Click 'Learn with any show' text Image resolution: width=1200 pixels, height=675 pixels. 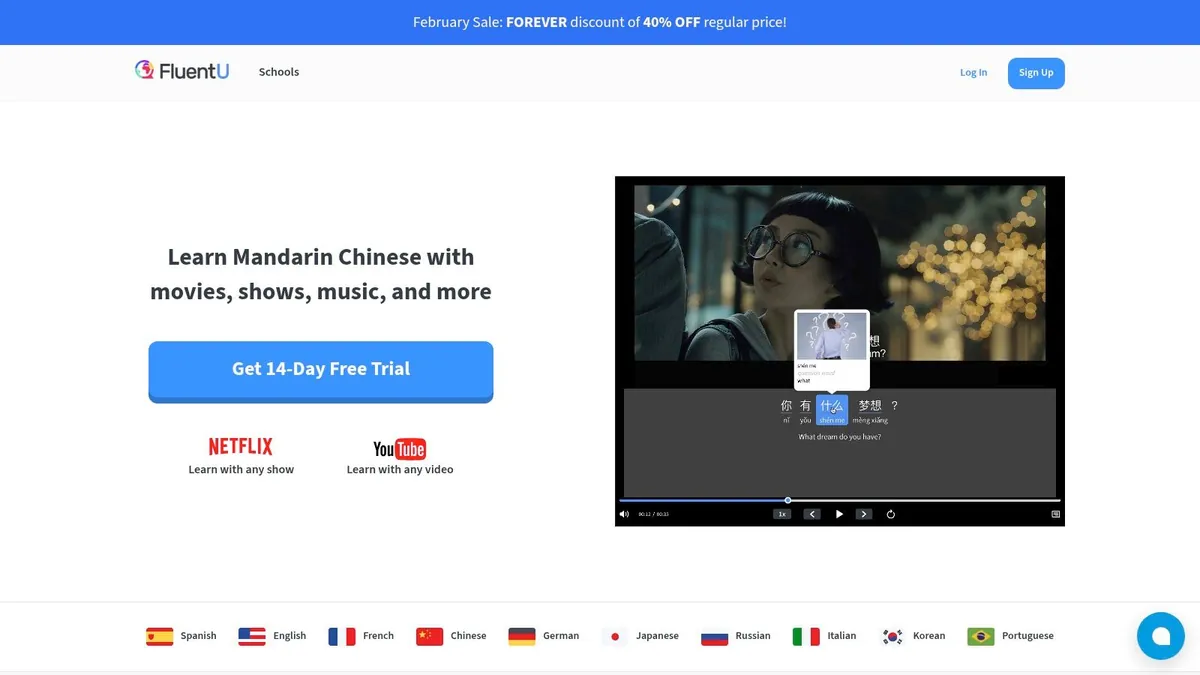coord(241,470)
